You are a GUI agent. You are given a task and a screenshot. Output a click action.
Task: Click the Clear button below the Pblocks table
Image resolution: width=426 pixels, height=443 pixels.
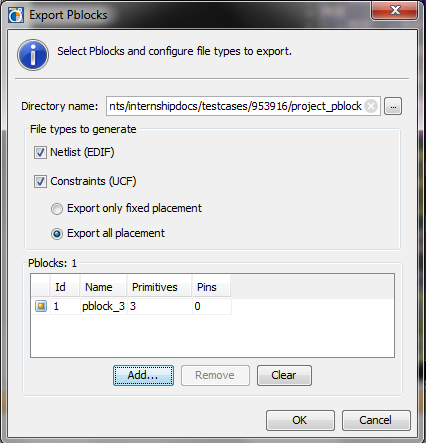click(284, 375)
